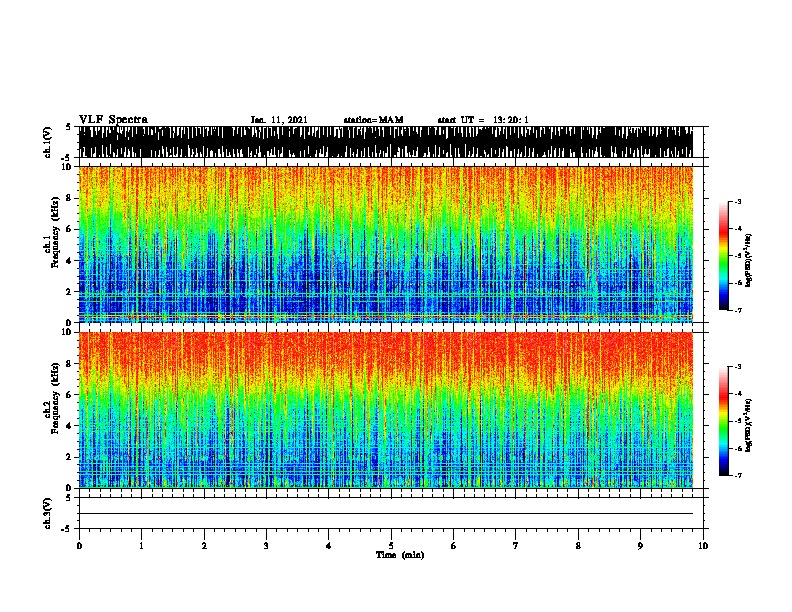Click time axis tick label "8"
The width and height of the screenshot is (792, 612).
pyautogui.click(x=578, y=546)
